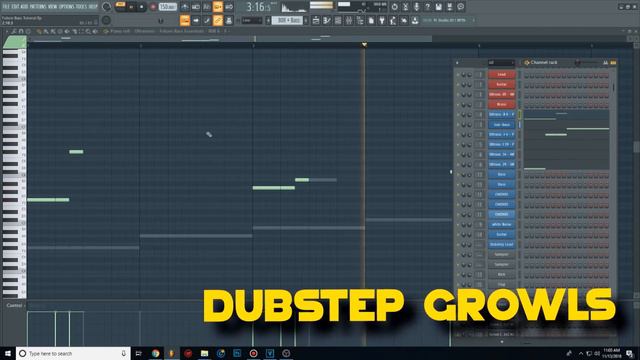The height and width of the screenshot is (360, 640).
Task: Open the Piano roll view icon in main toolbar
Action: 327,20
